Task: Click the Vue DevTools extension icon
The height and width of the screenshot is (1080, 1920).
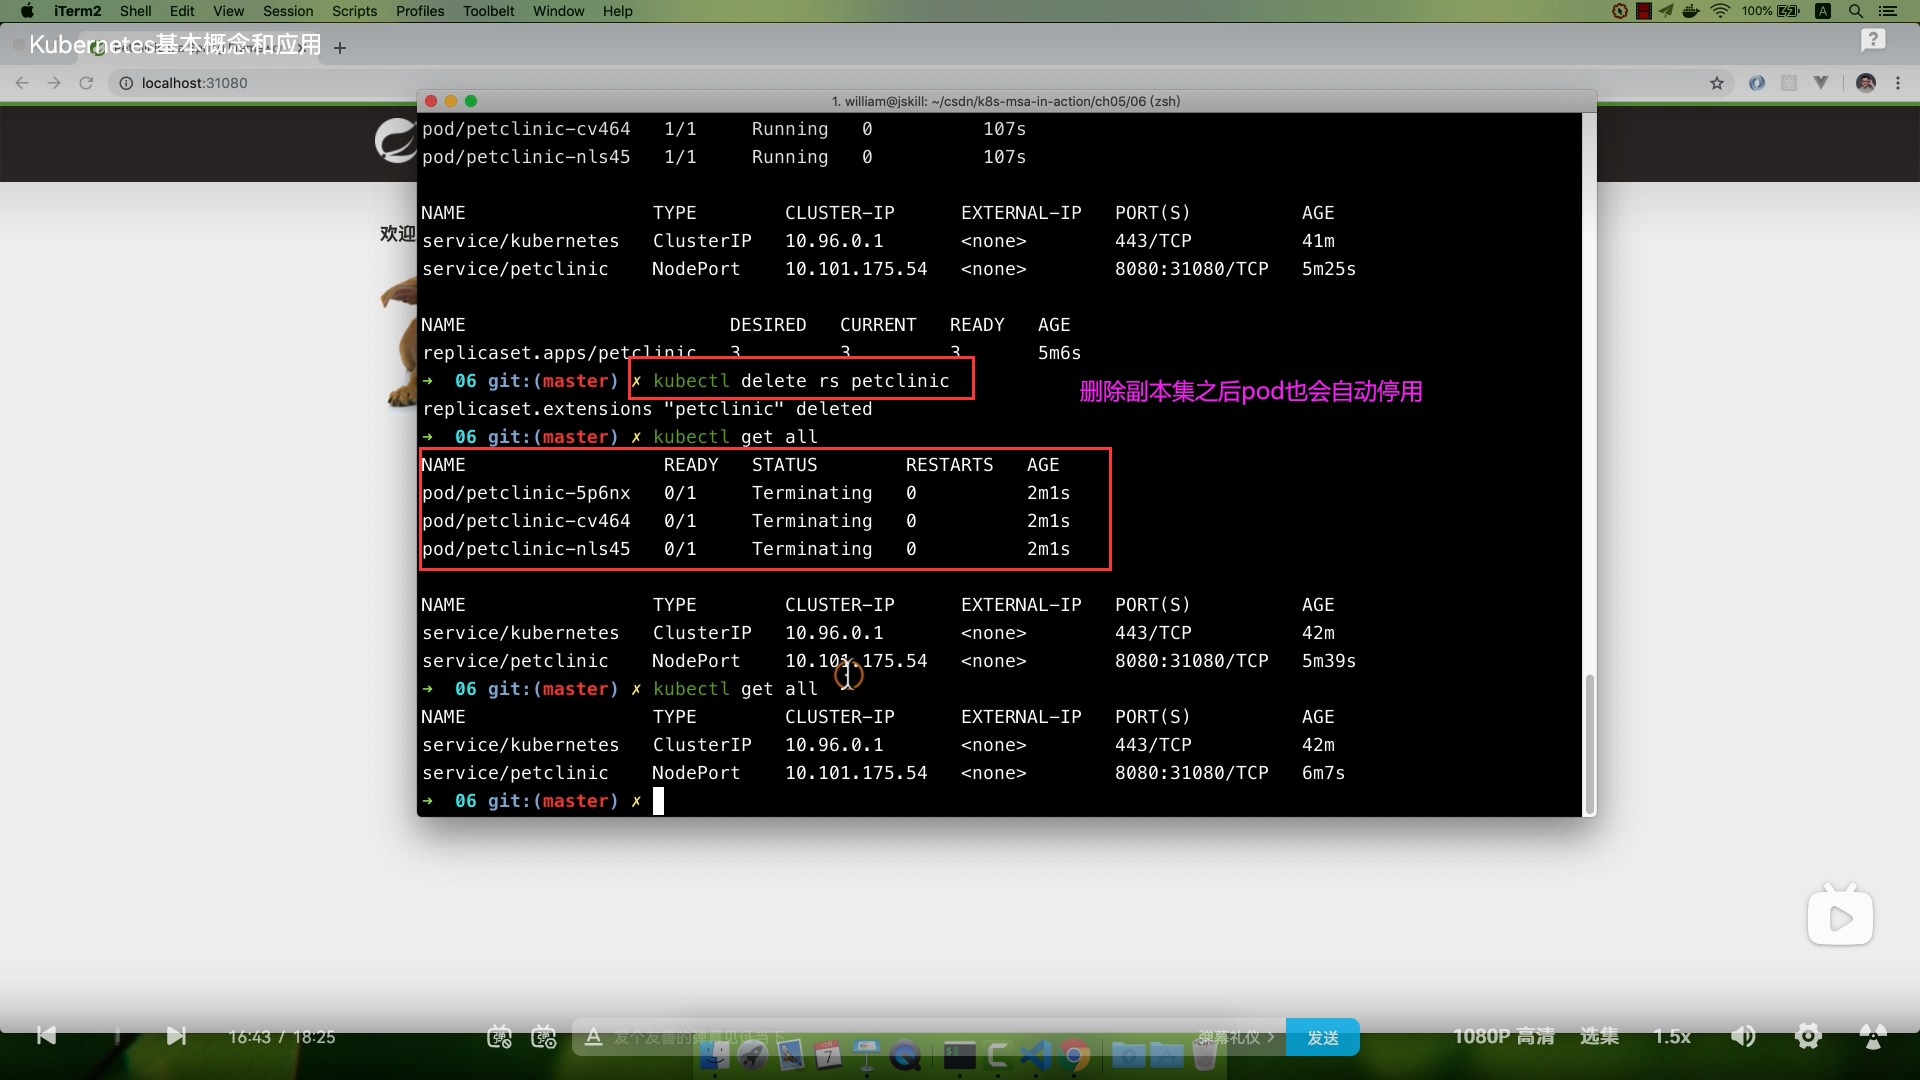Action: [x=1821, y=83]
